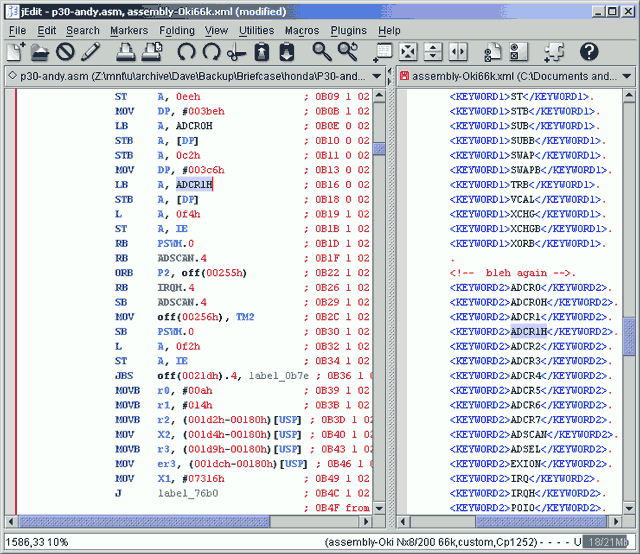Viewport: 640px width, 554px height.
Task: Click the Print toolbar icon
Action: point(125,52)
